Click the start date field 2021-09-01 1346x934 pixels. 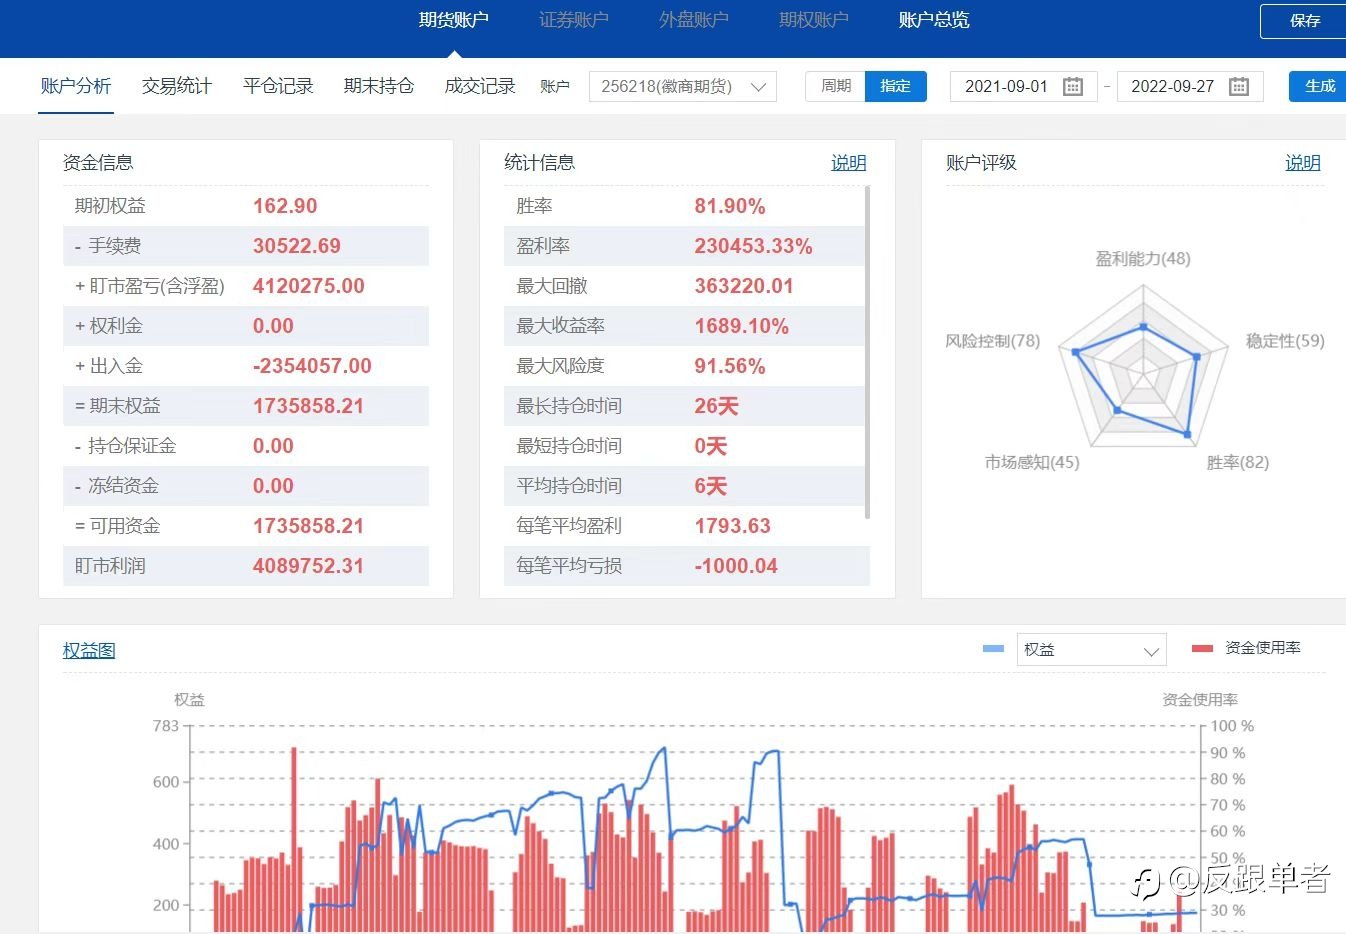tap(1023, 87)
